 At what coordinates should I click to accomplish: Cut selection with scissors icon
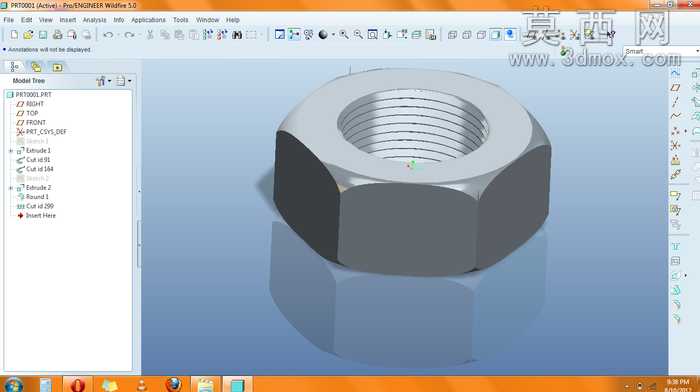150,34
